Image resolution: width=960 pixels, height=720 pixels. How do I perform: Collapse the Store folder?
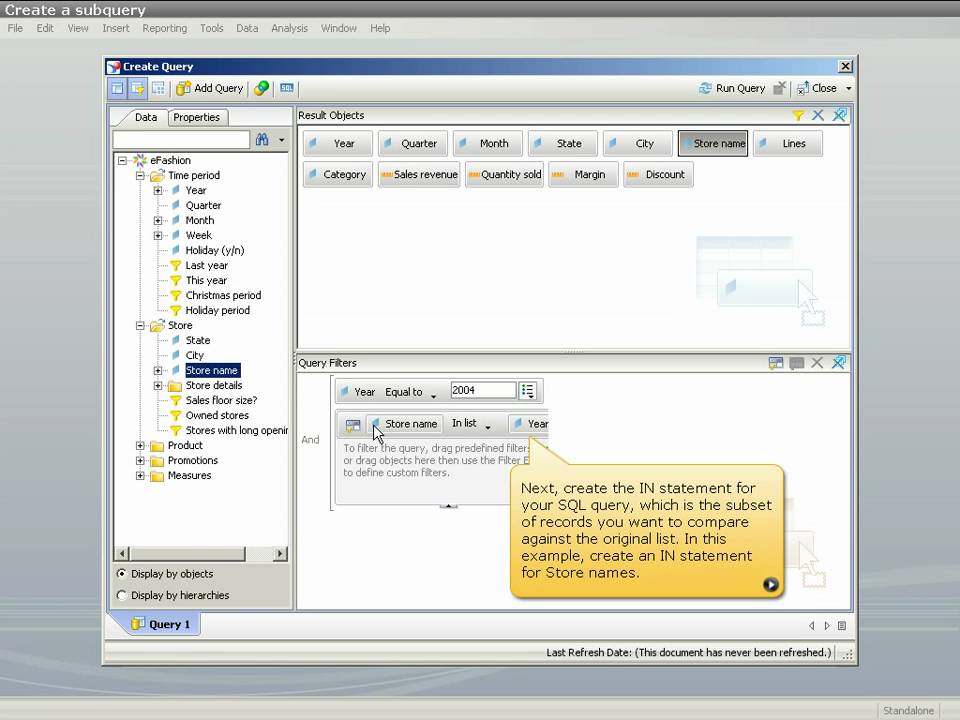[140, 325]
